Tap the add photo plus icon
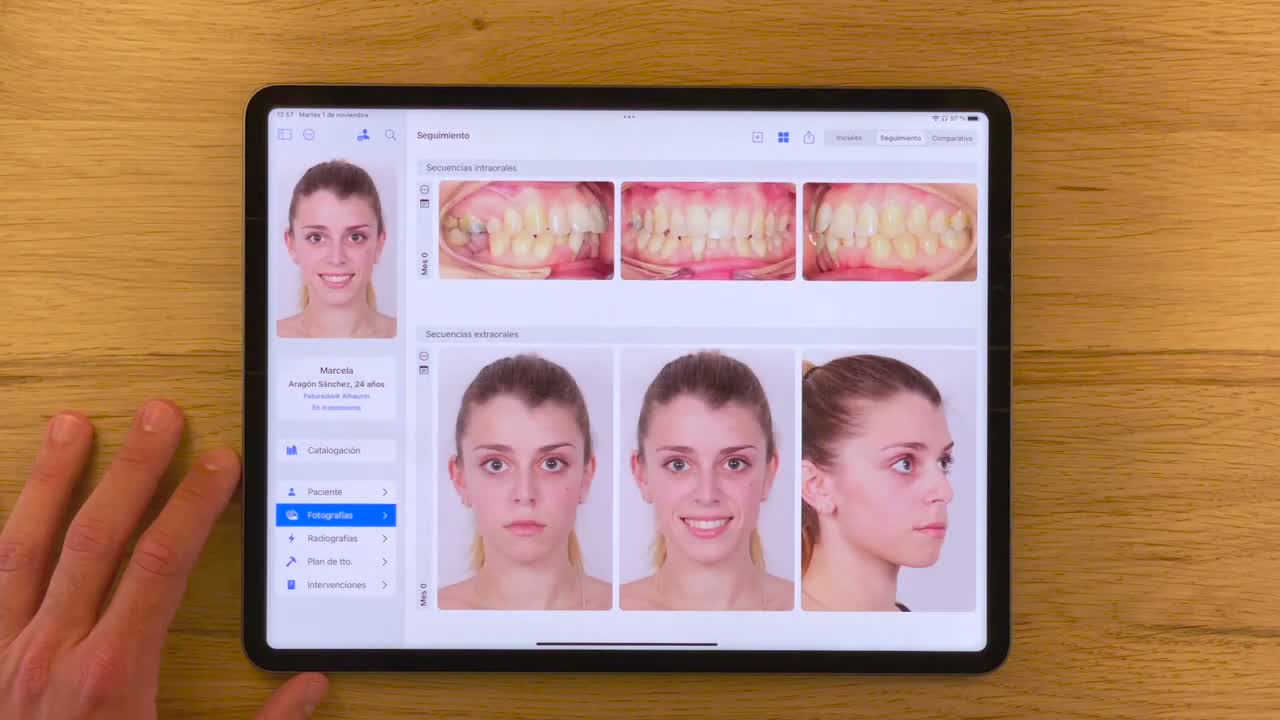 coord(757,137)
